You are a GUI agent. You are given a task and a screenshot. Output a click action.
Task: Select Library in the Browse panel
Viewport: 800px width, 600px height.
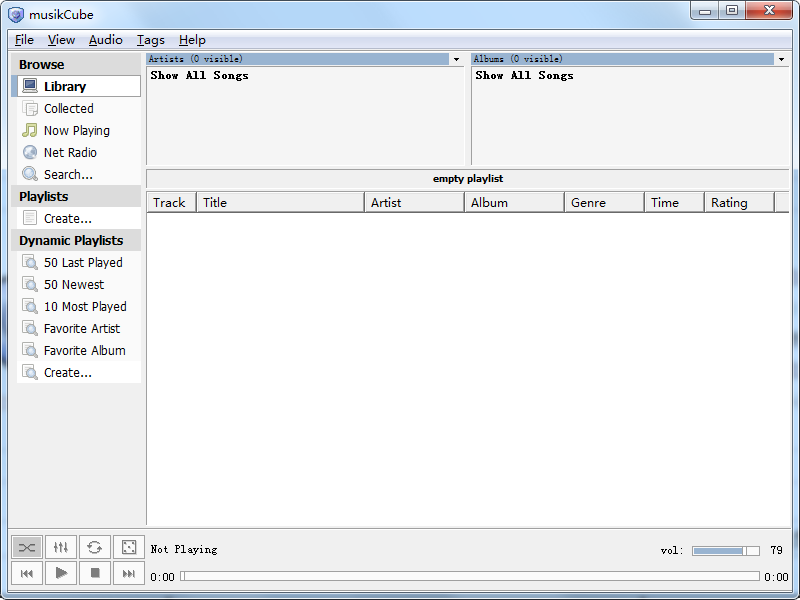[65, 87]
